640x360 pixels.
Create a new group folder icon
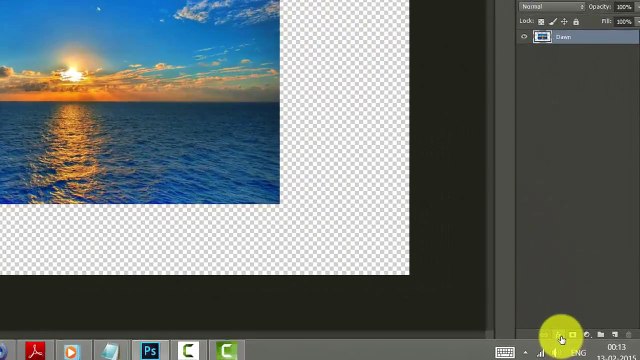[601, 335]
